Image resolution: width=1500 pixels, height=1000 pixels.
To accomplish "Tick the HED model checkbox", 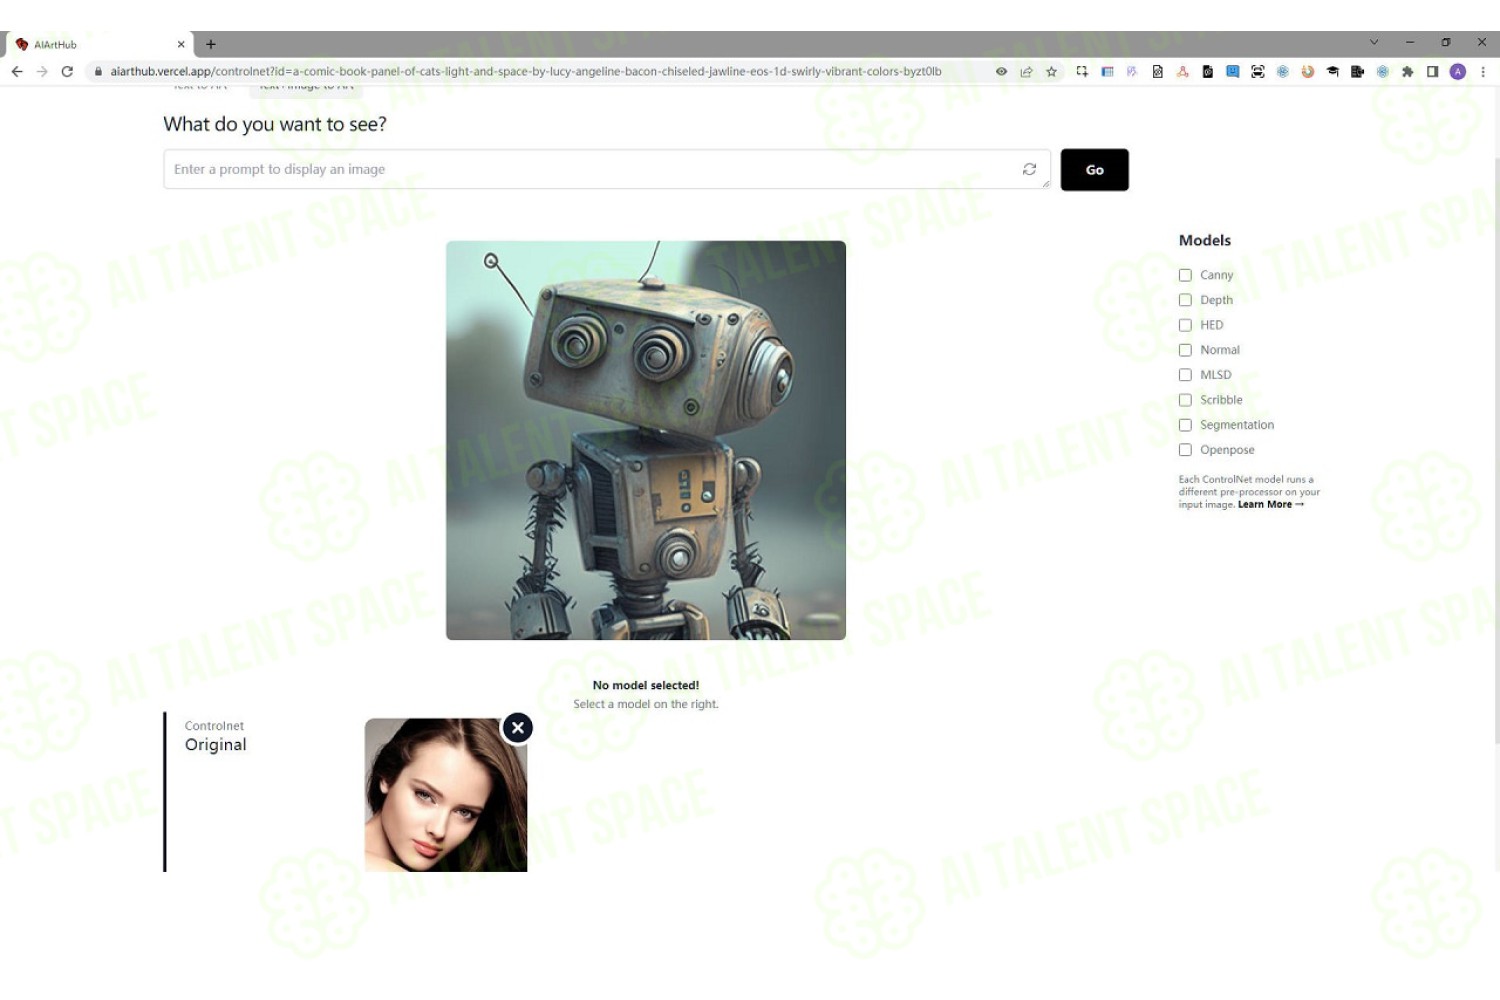I will click(1185, 325).
